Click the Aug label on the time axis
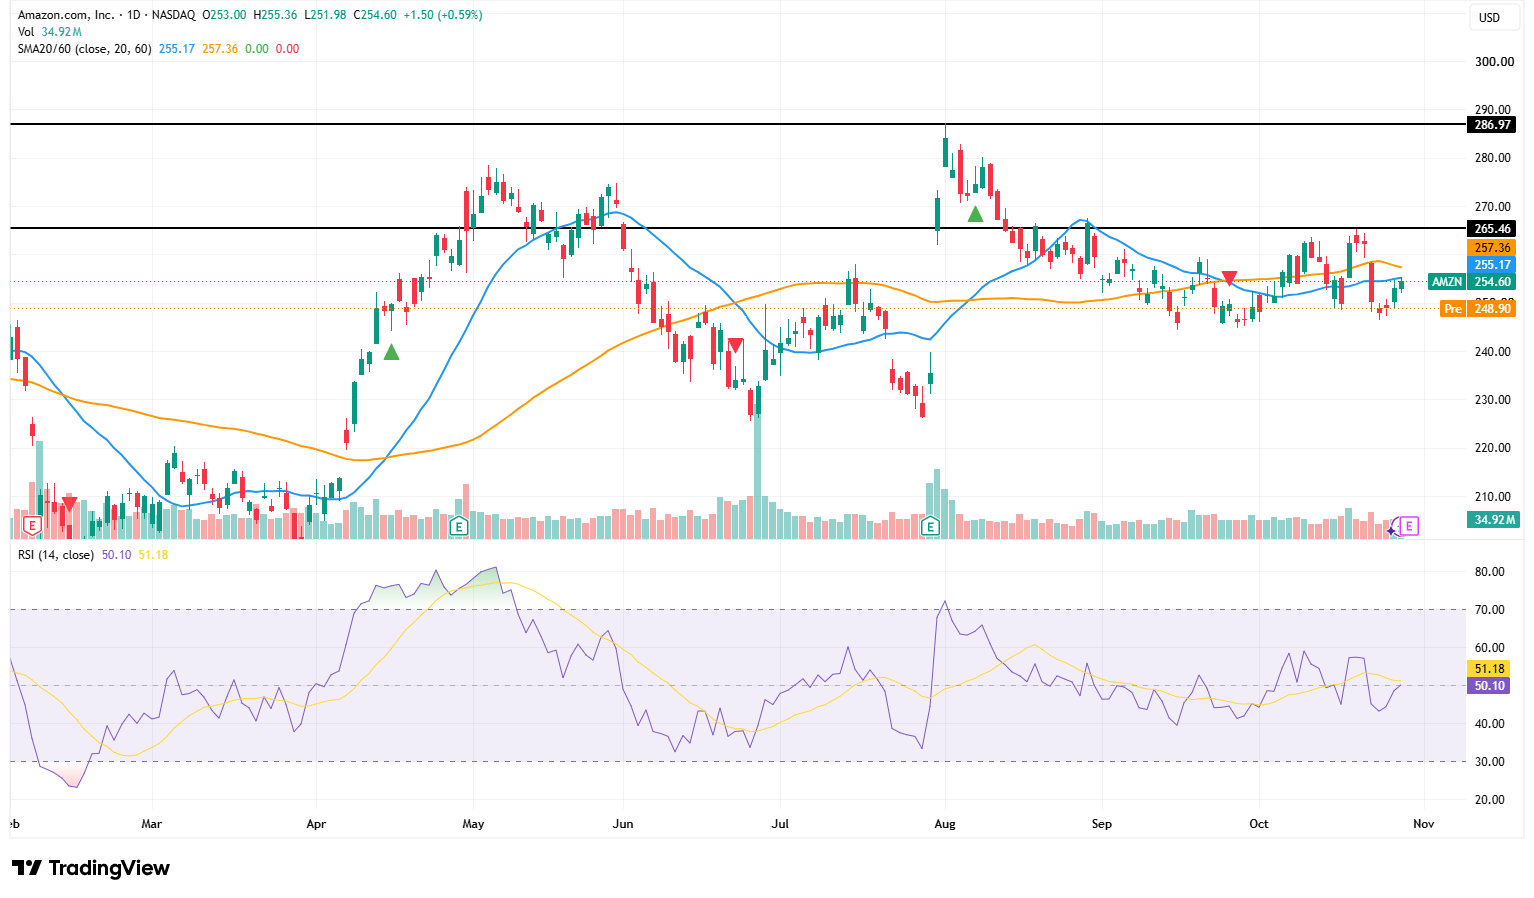Viewport: 1534px width, 898px height. pyautogui.click(x=945, y=824)
